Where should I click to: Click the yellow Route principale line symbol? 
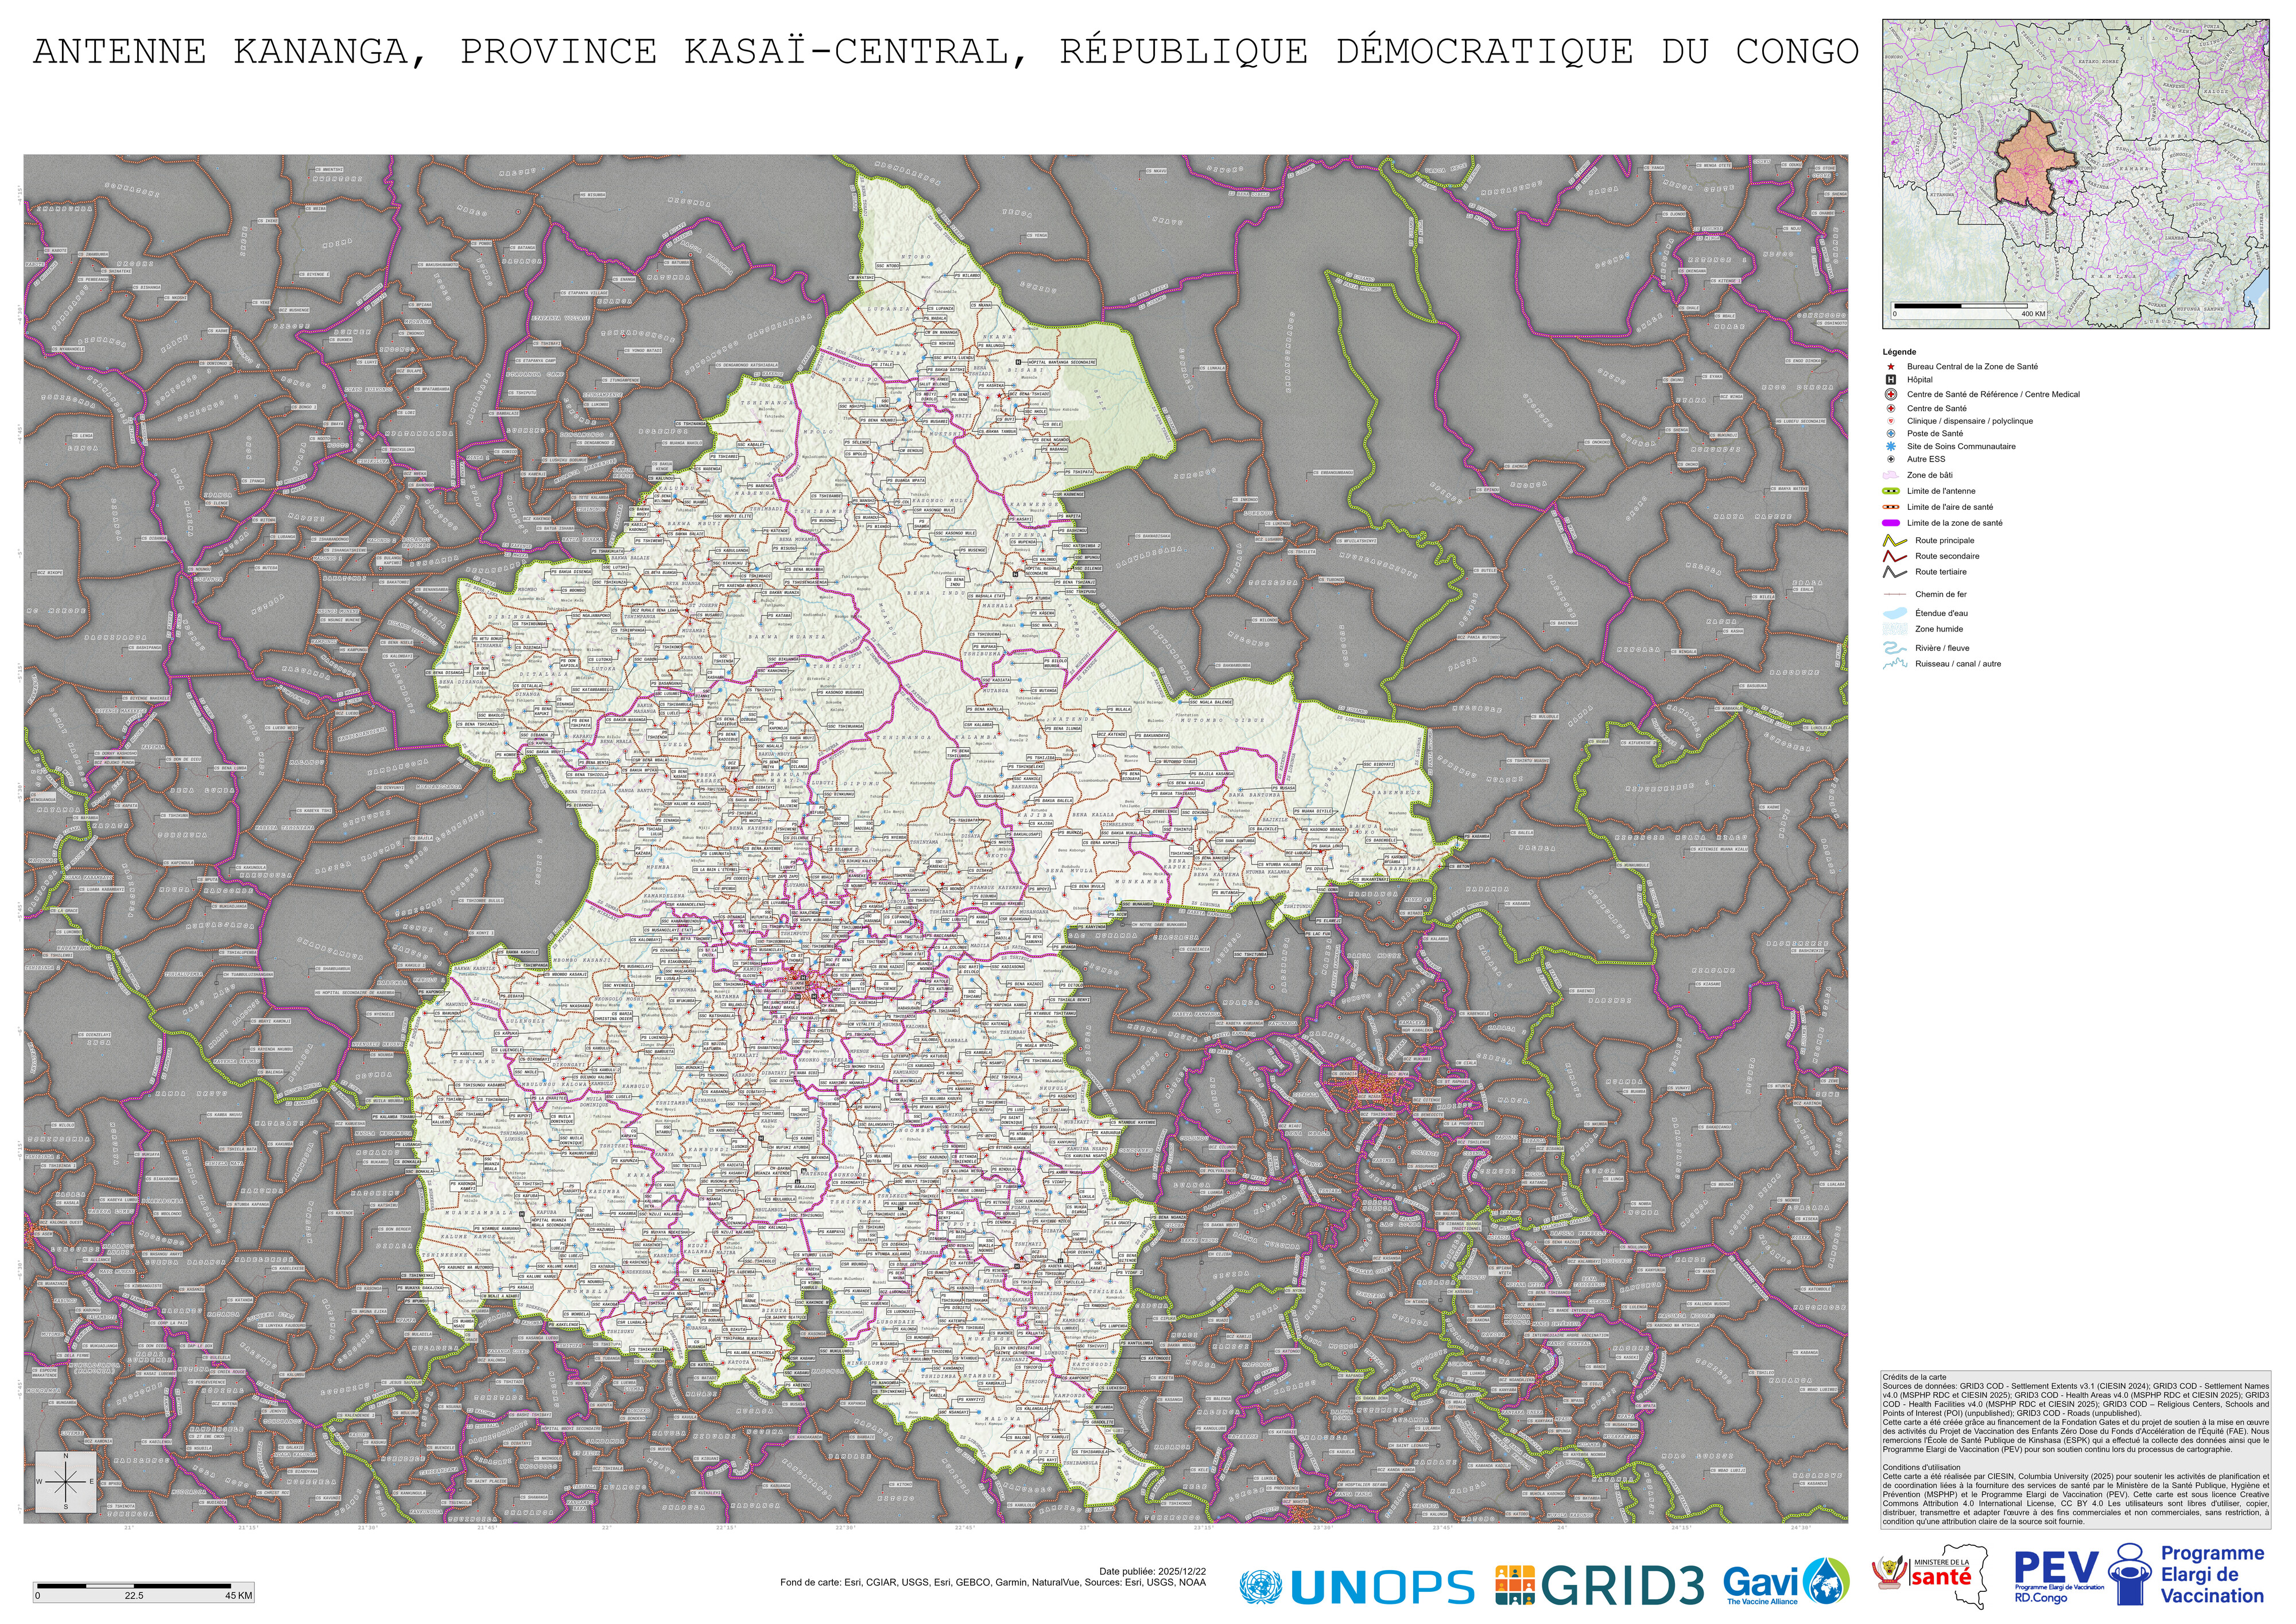click(1895, 541)
